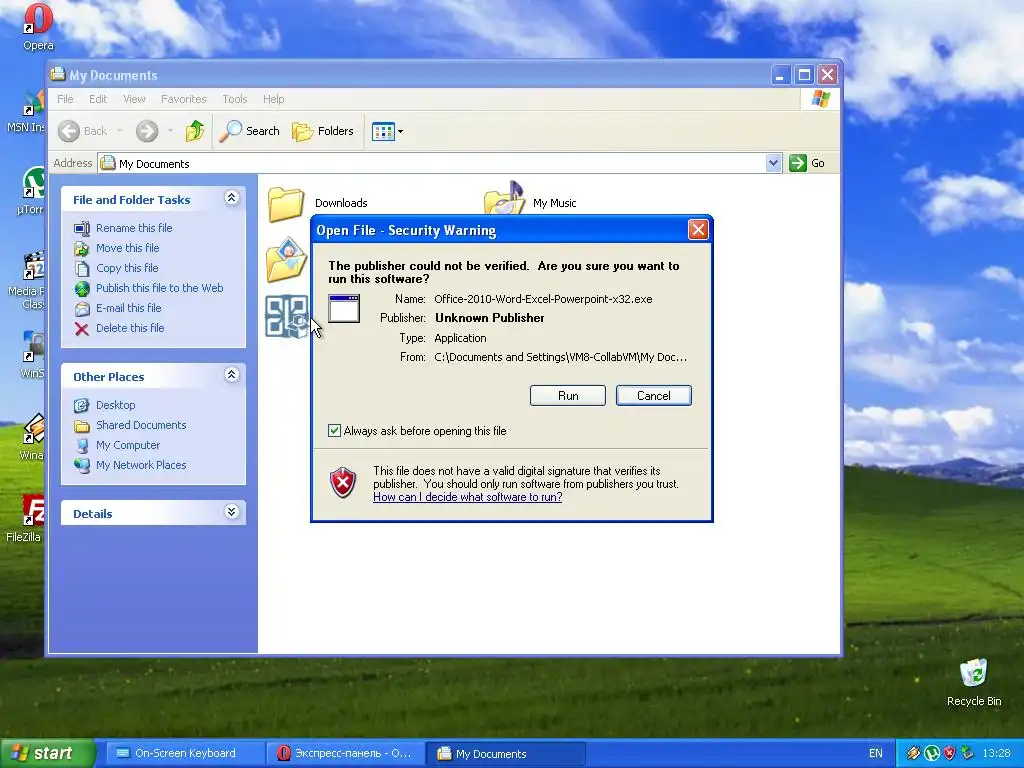The height and width of the screenshot is (768, 1024).
Task: Open the Views dropdown button
Action: point(387,131)
